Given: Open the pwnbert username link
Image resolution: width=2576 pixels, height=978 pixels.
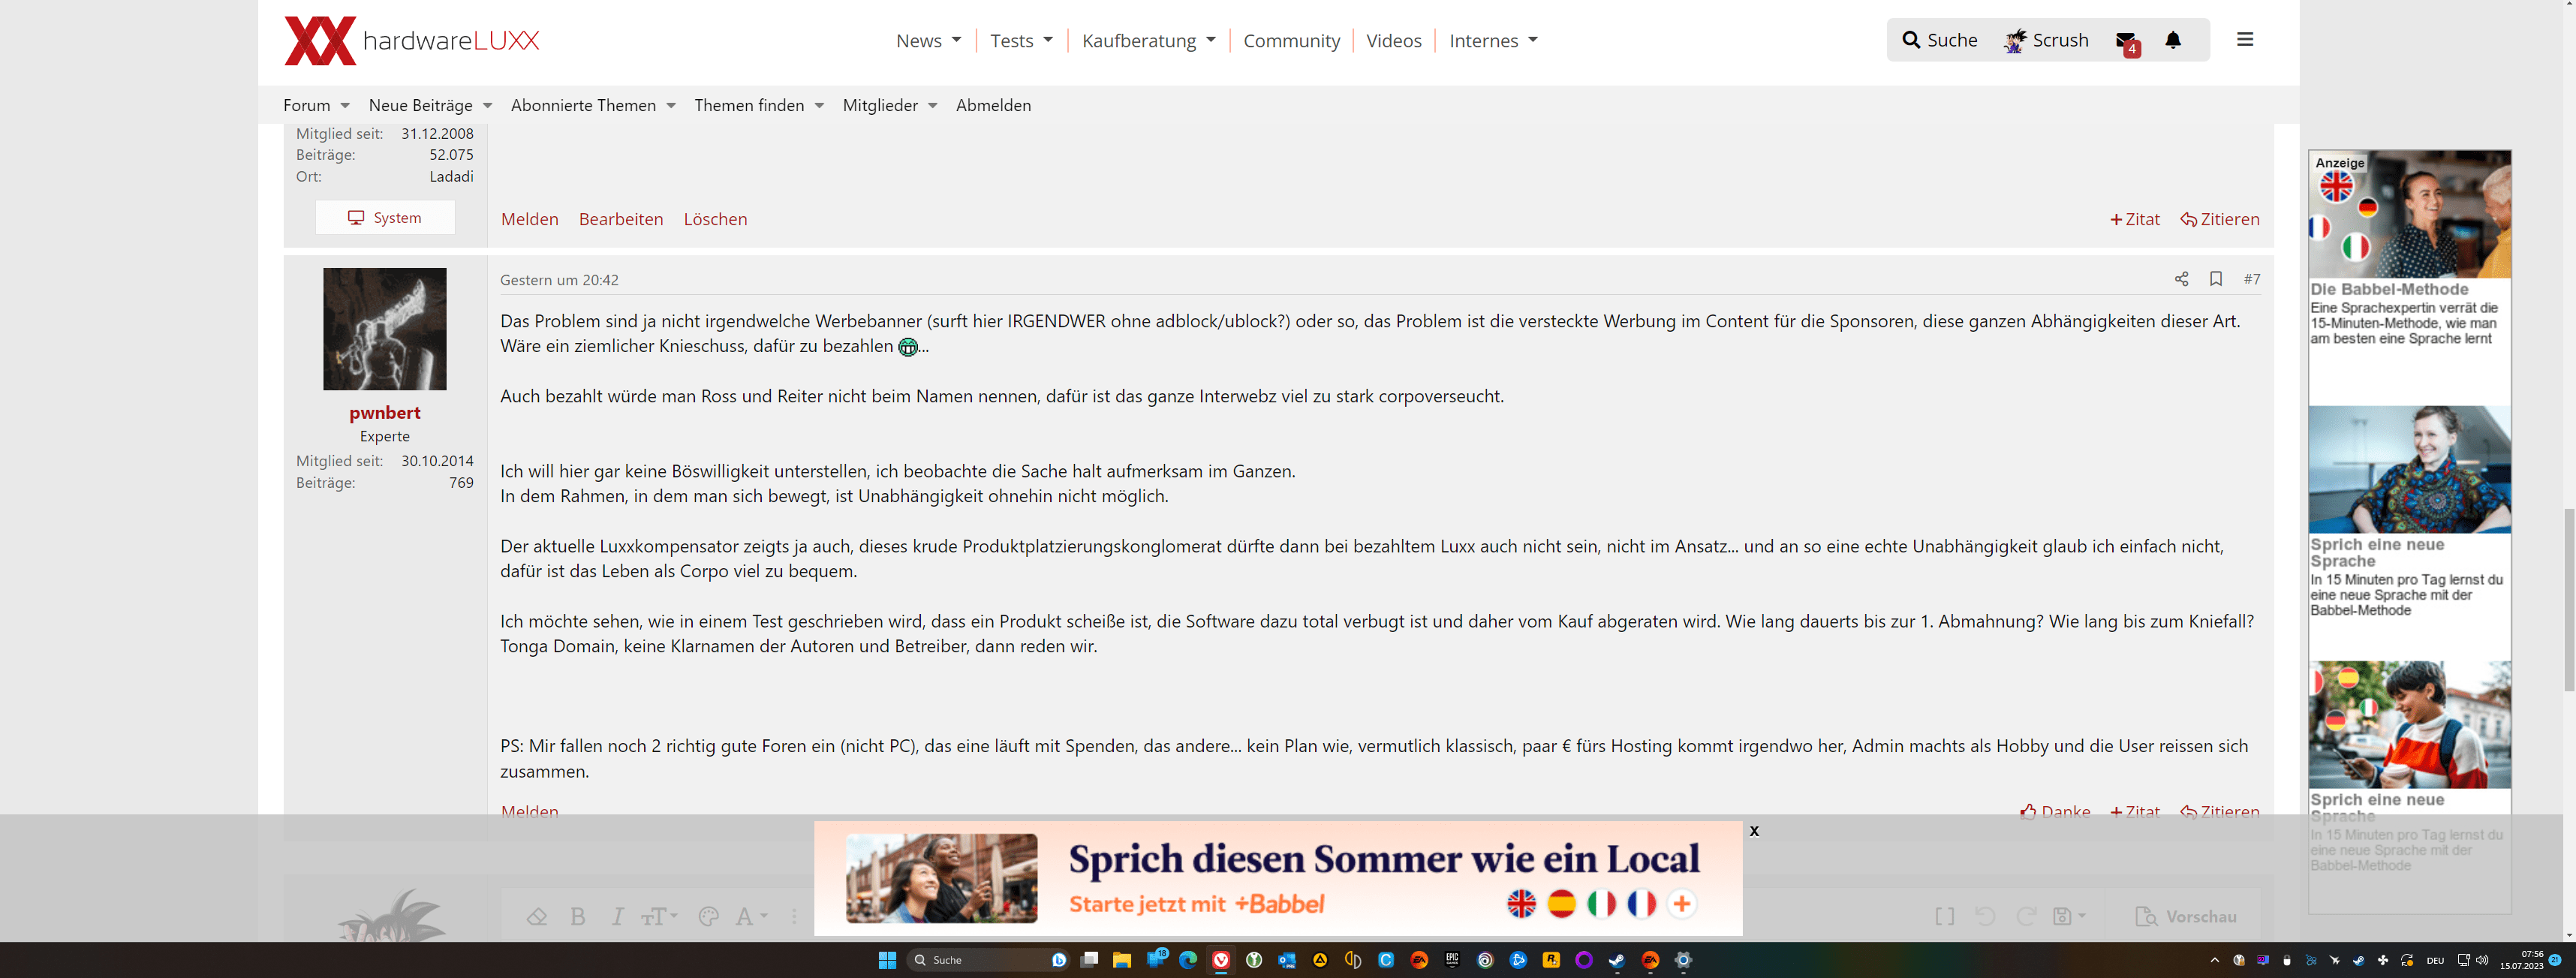Looking at the screenshot, I should tap(385, 412).
